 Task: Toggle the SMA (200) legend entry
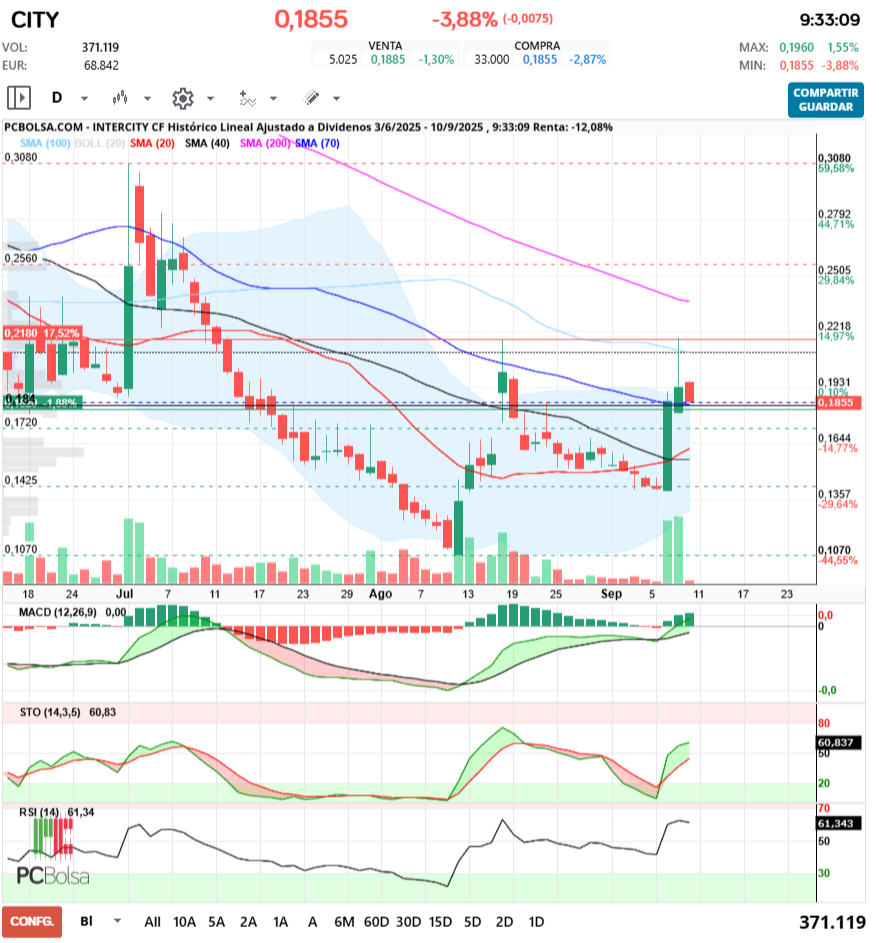coord(265,143)
